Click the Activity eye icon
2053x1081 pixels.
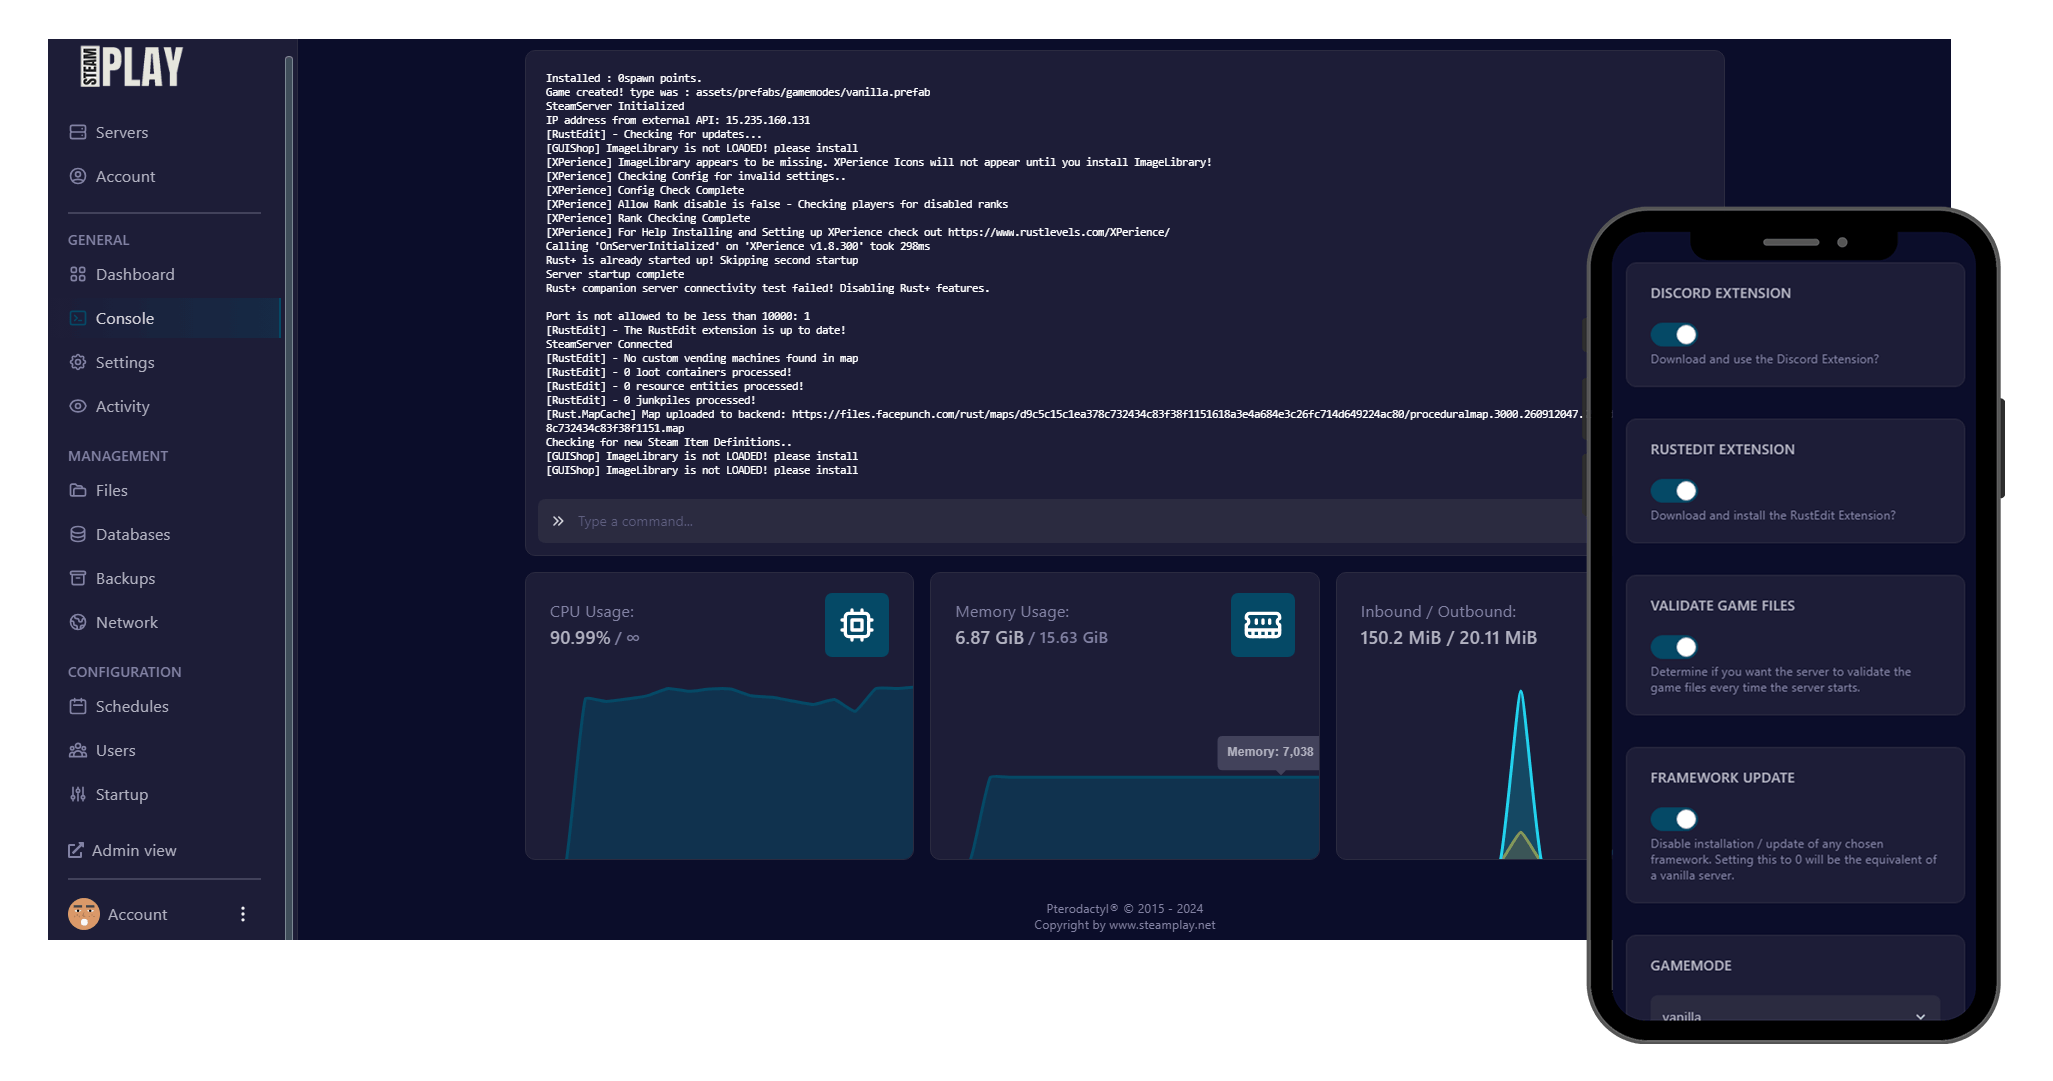point(78,406)
